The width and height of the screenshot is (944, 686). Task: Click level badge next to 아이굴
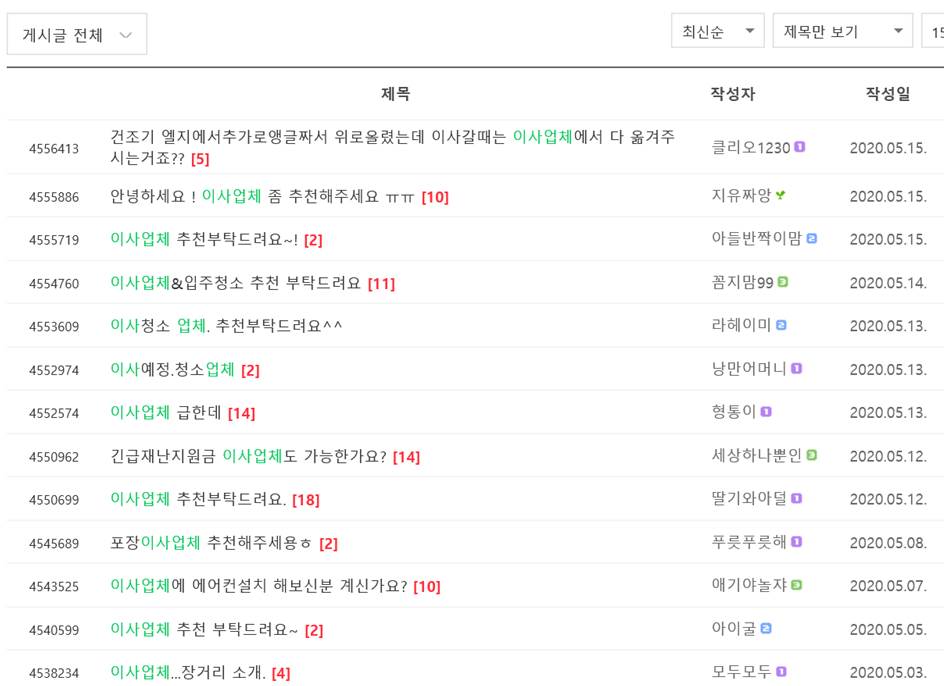(766, 628)
